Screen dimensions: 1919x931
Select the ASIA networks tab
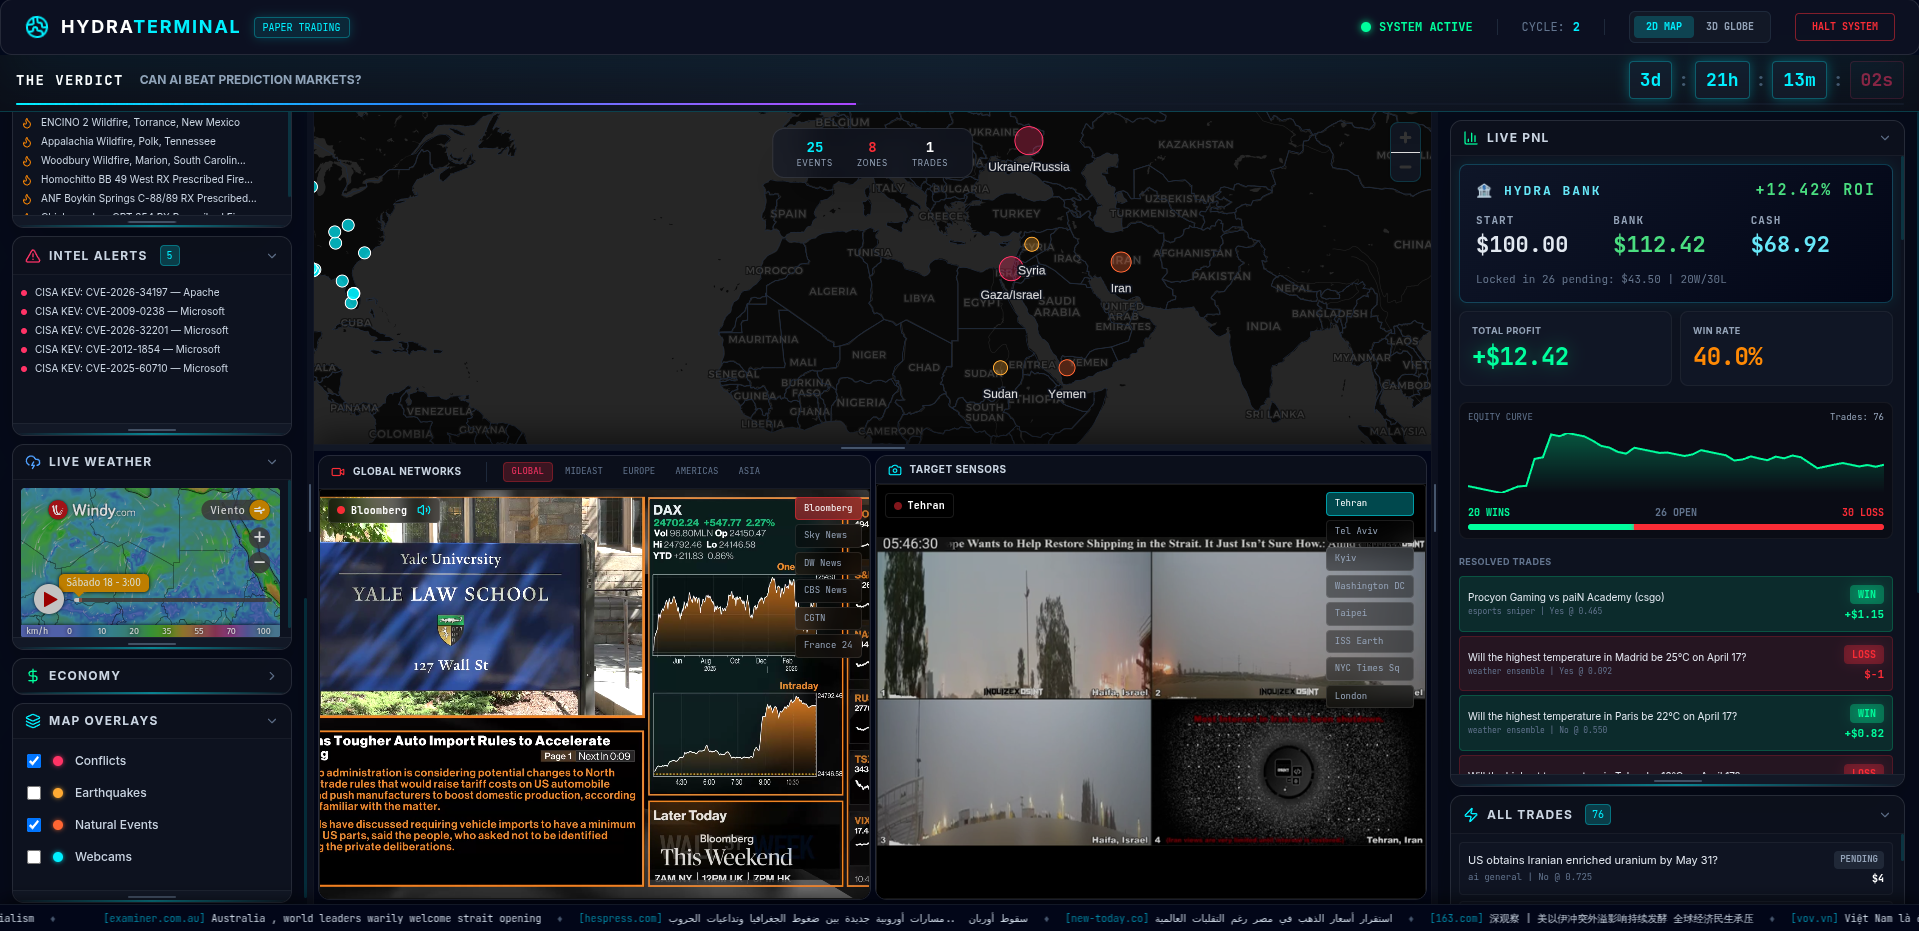749,471
